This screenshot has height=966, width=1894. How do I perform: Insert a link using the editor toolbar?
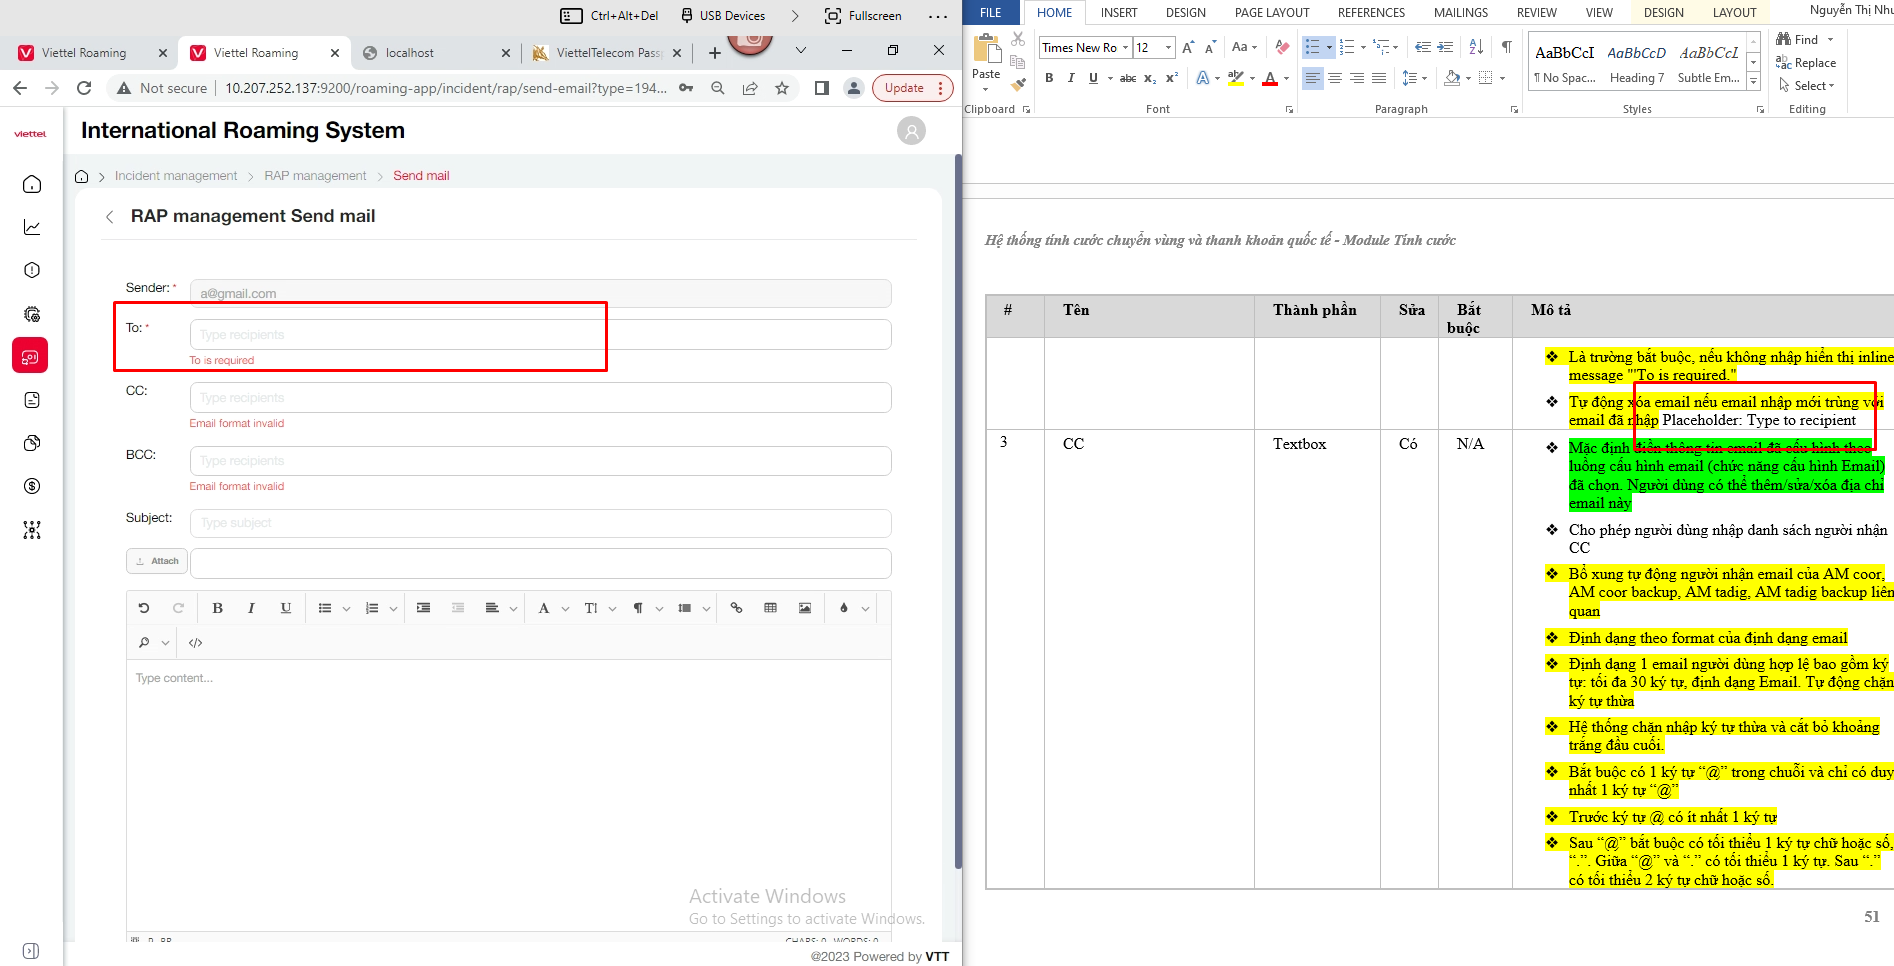(x=736, y=608)
